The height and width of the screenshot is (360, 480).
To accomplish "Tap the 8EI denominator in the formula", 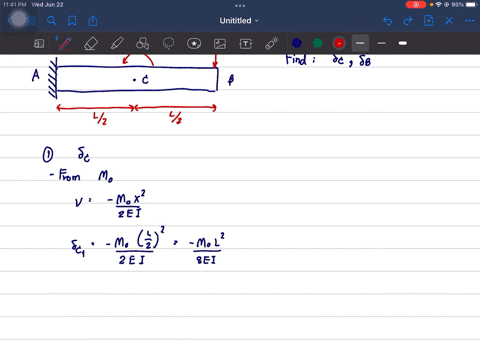I will click(x=206, y=260).
